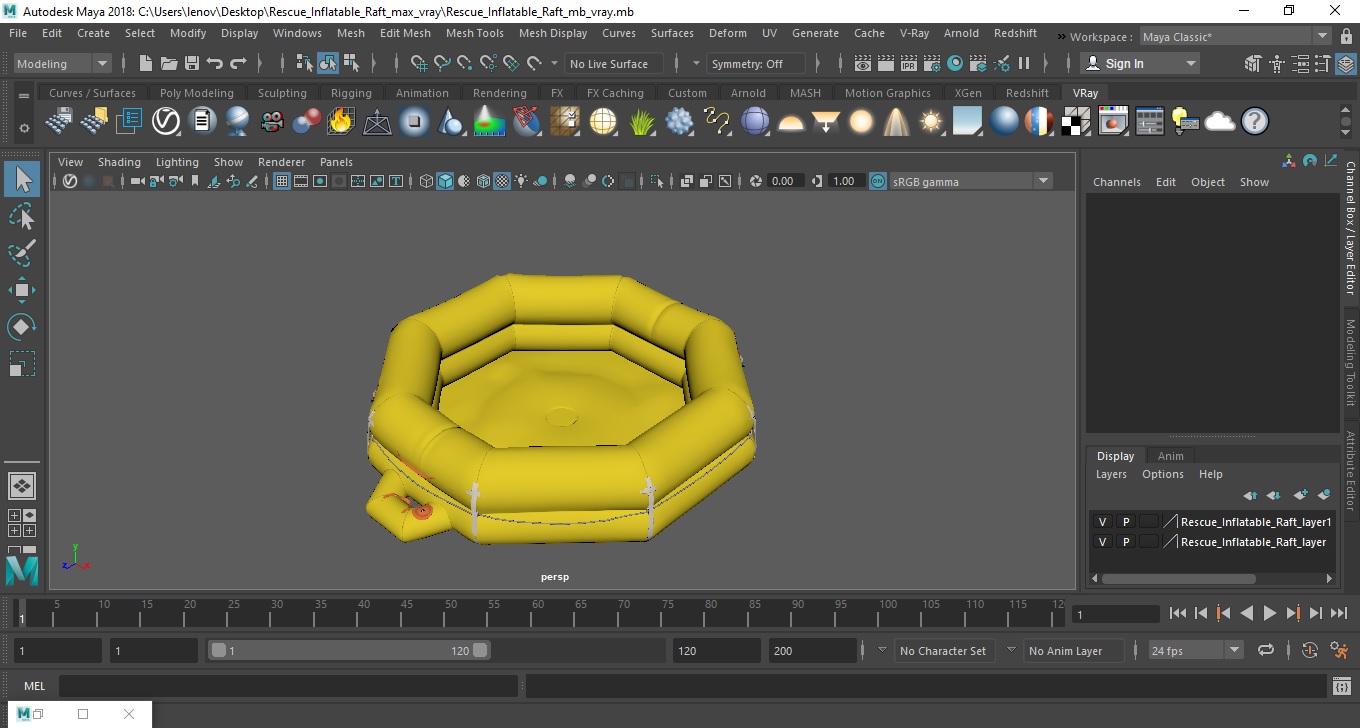Viewport: 1360px width, 728px height.
Task: Switch to the Rendering shelf tab
Action: 499,93
